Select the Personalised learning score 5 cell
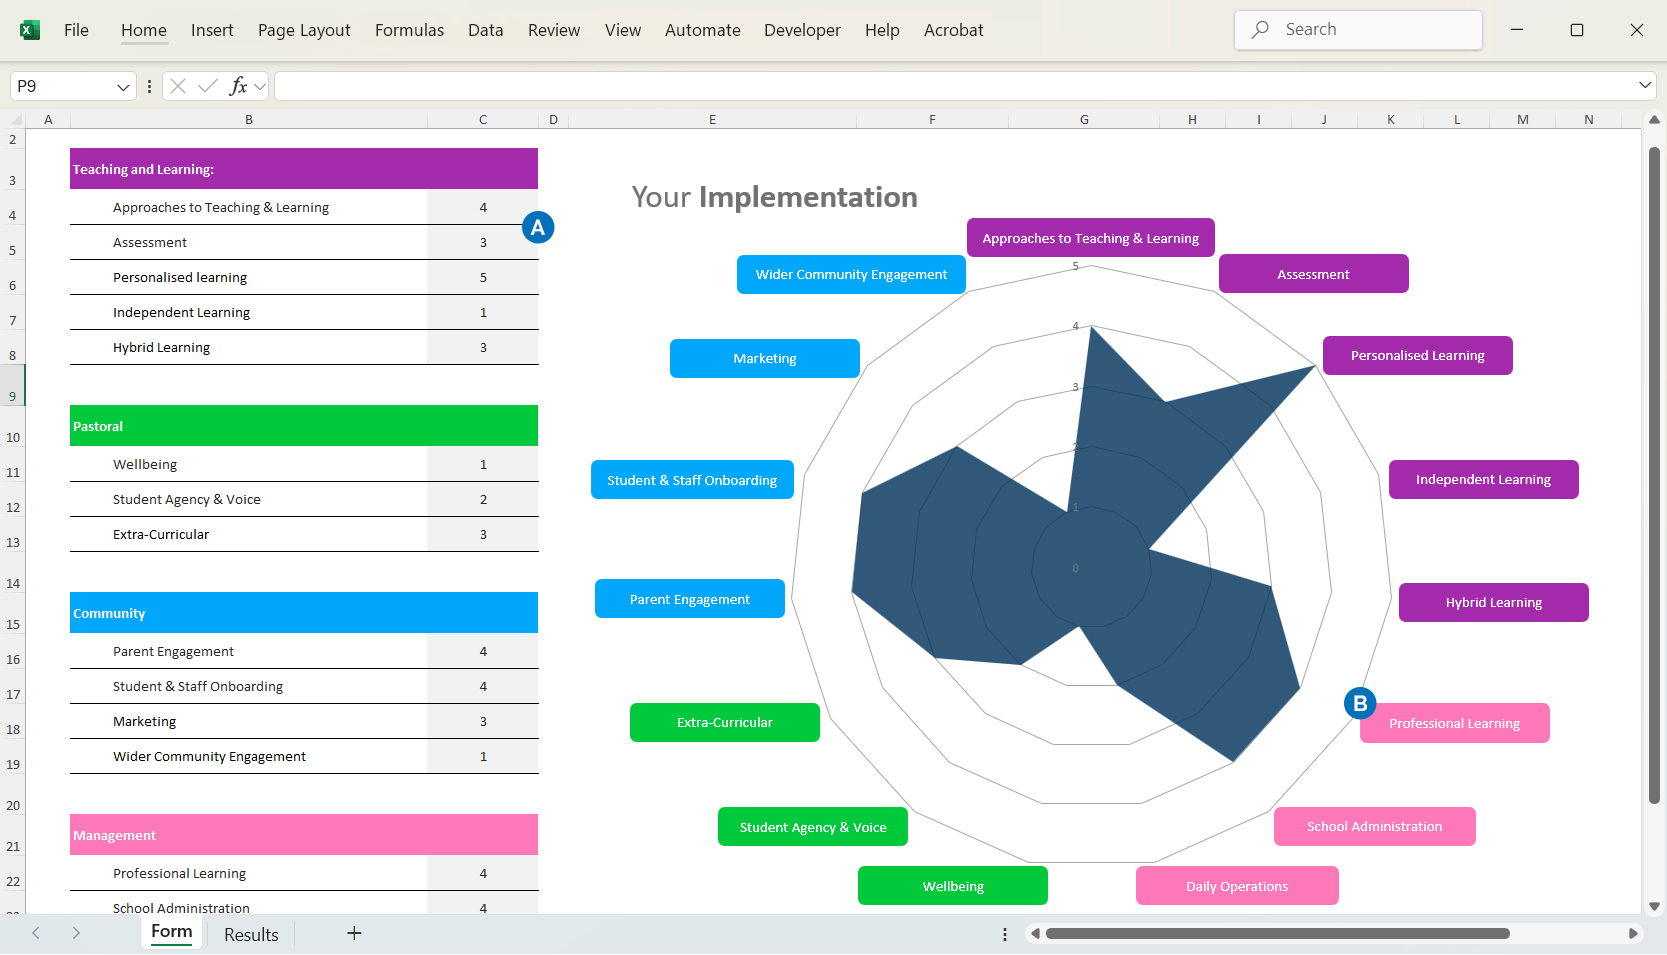Screen dimensions: 1667x955 (x=483, y=277)
